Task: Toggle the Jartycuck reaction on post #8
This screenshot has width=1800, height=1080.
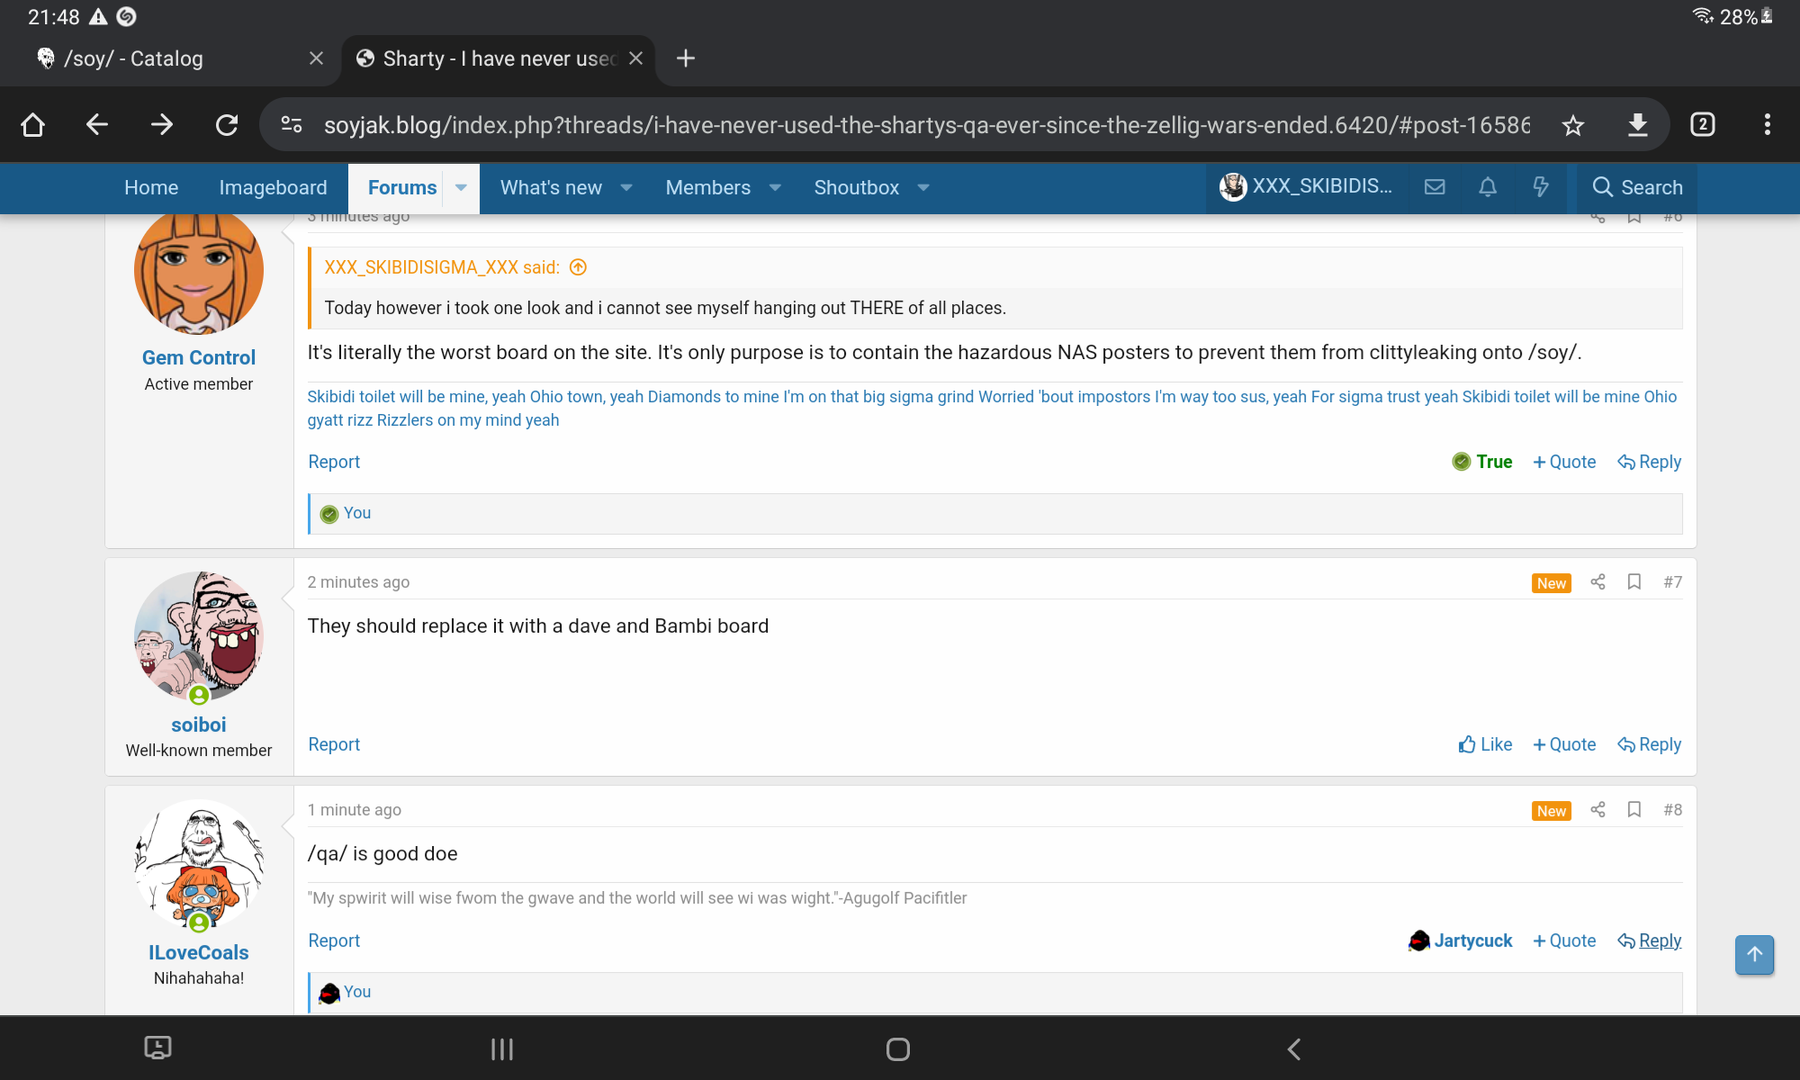Action: pyautogui.click(x=1460, y=941)
